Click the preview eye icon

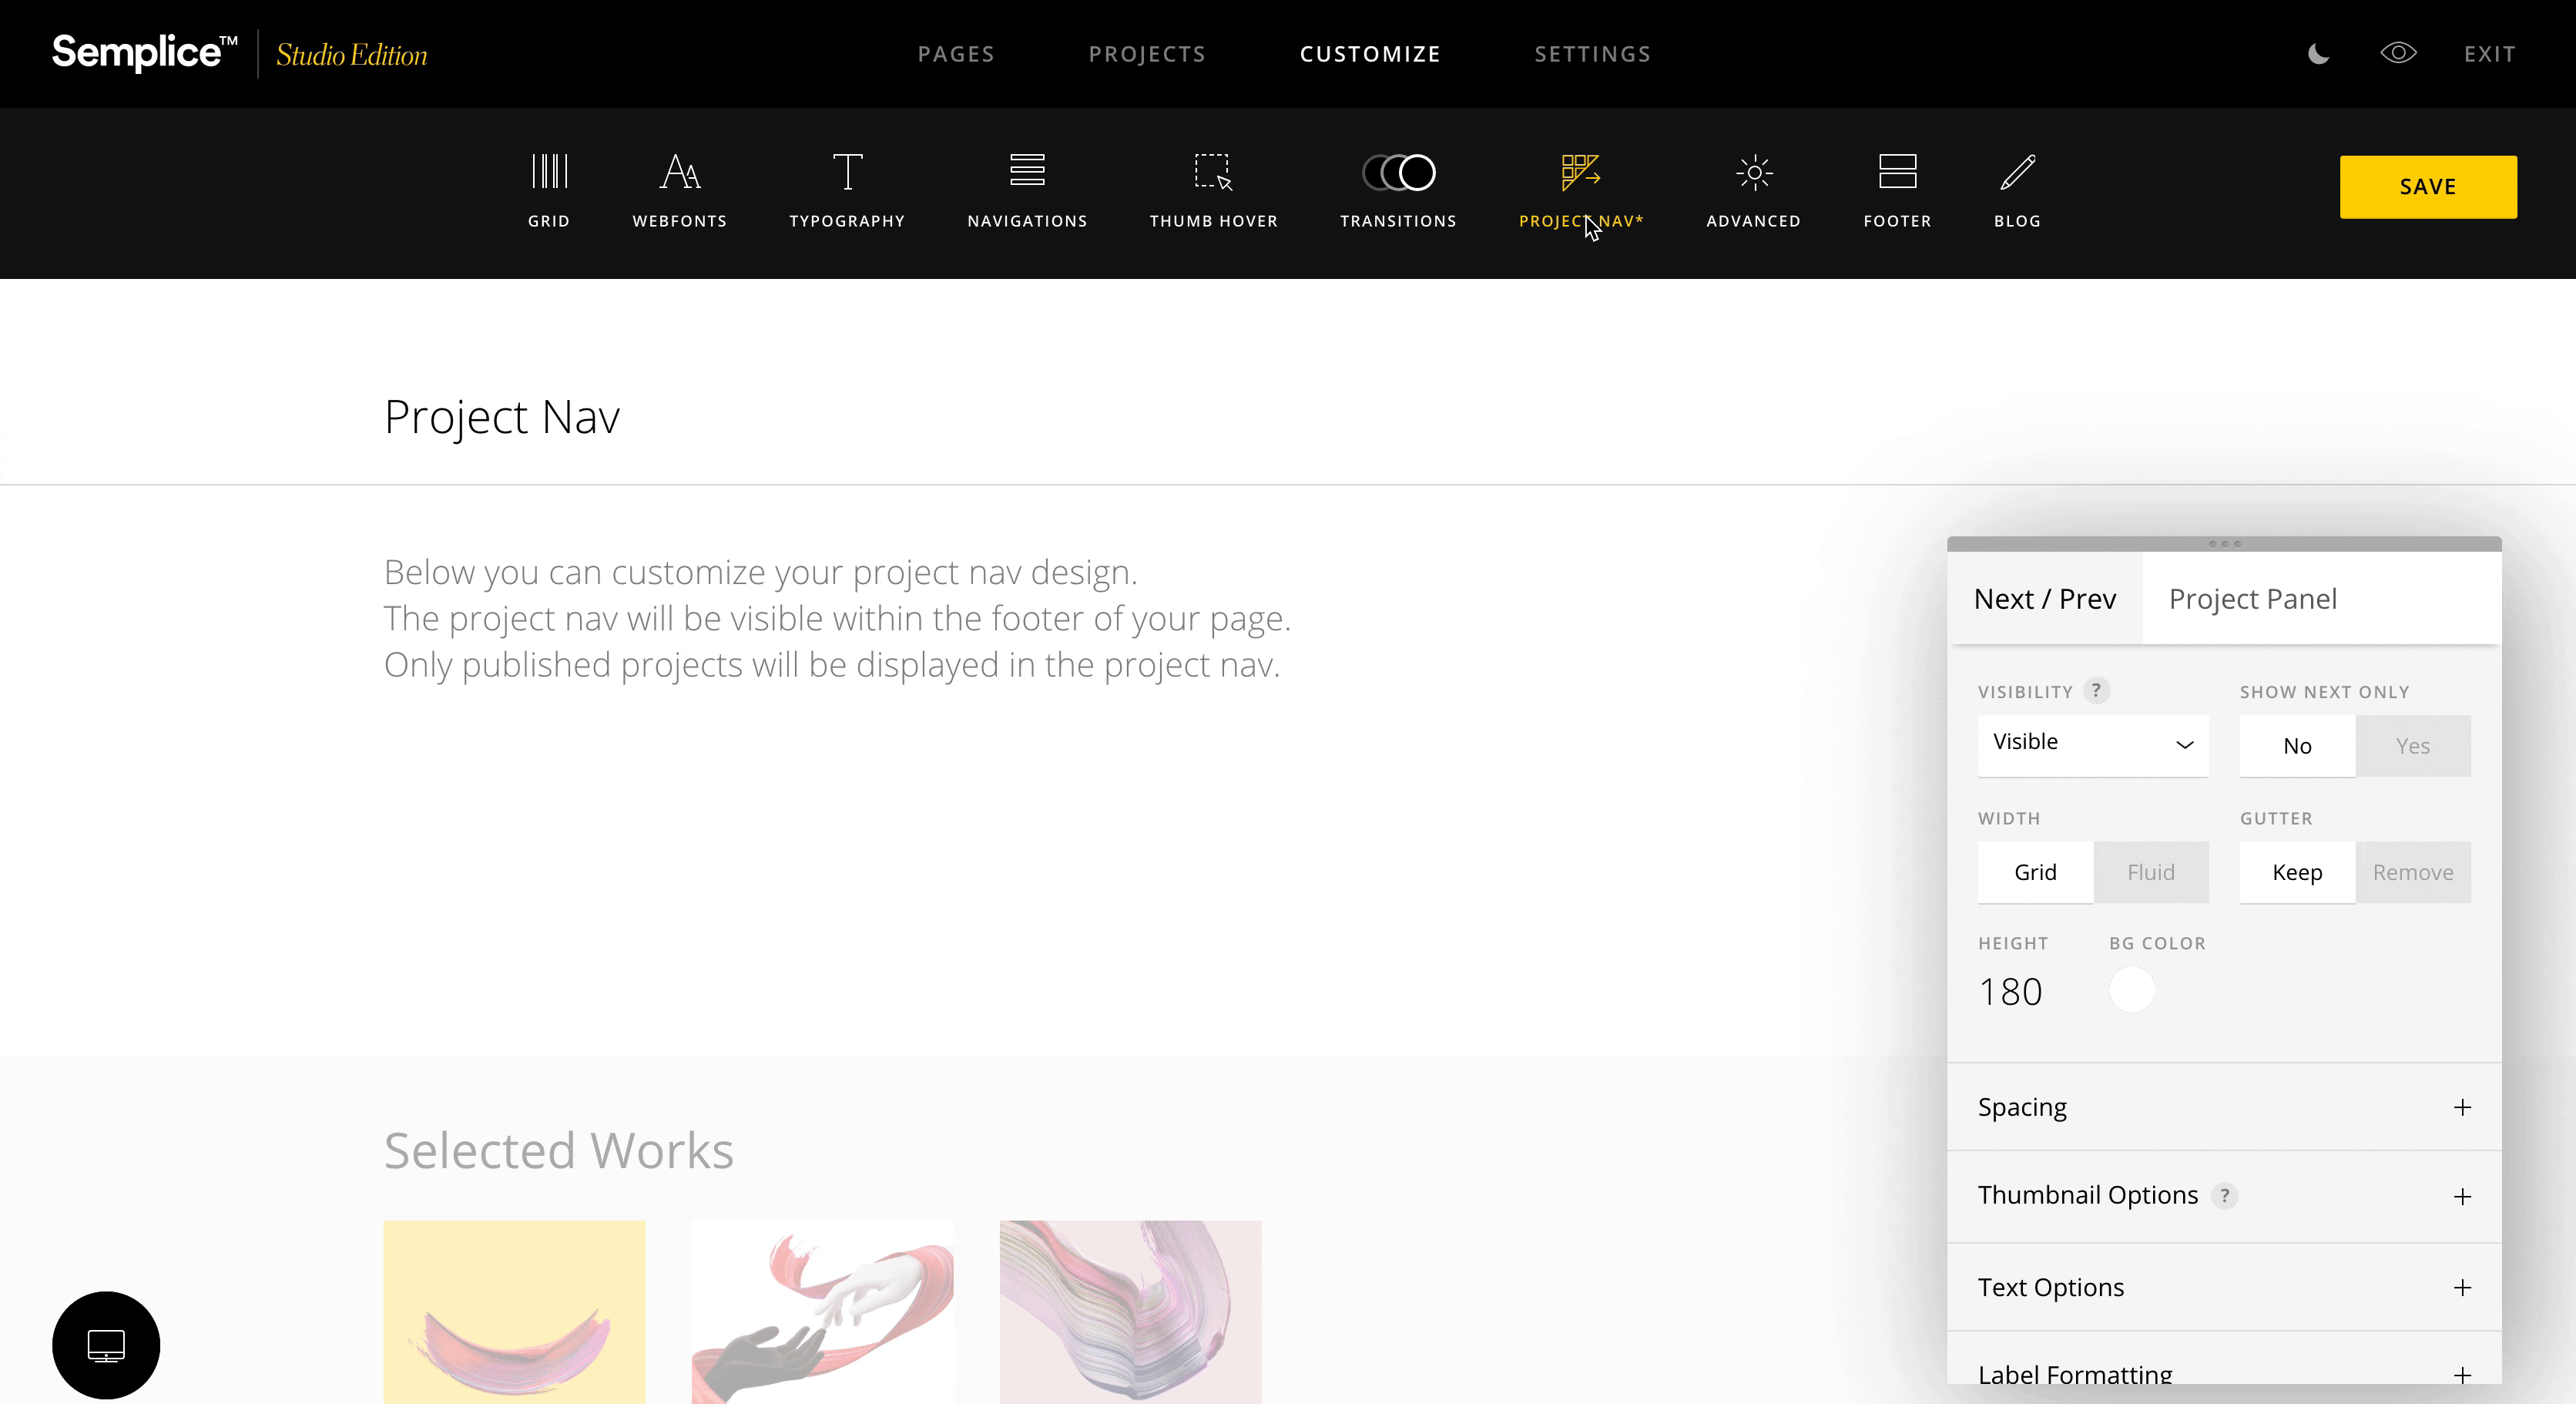click(2398, 53)
